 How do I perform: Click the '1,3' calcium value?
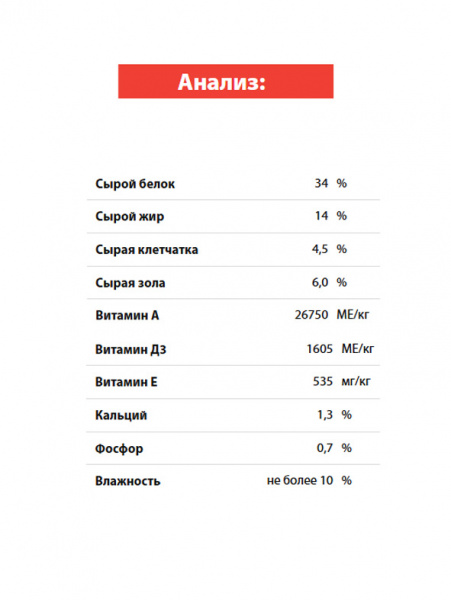[325, 415]
